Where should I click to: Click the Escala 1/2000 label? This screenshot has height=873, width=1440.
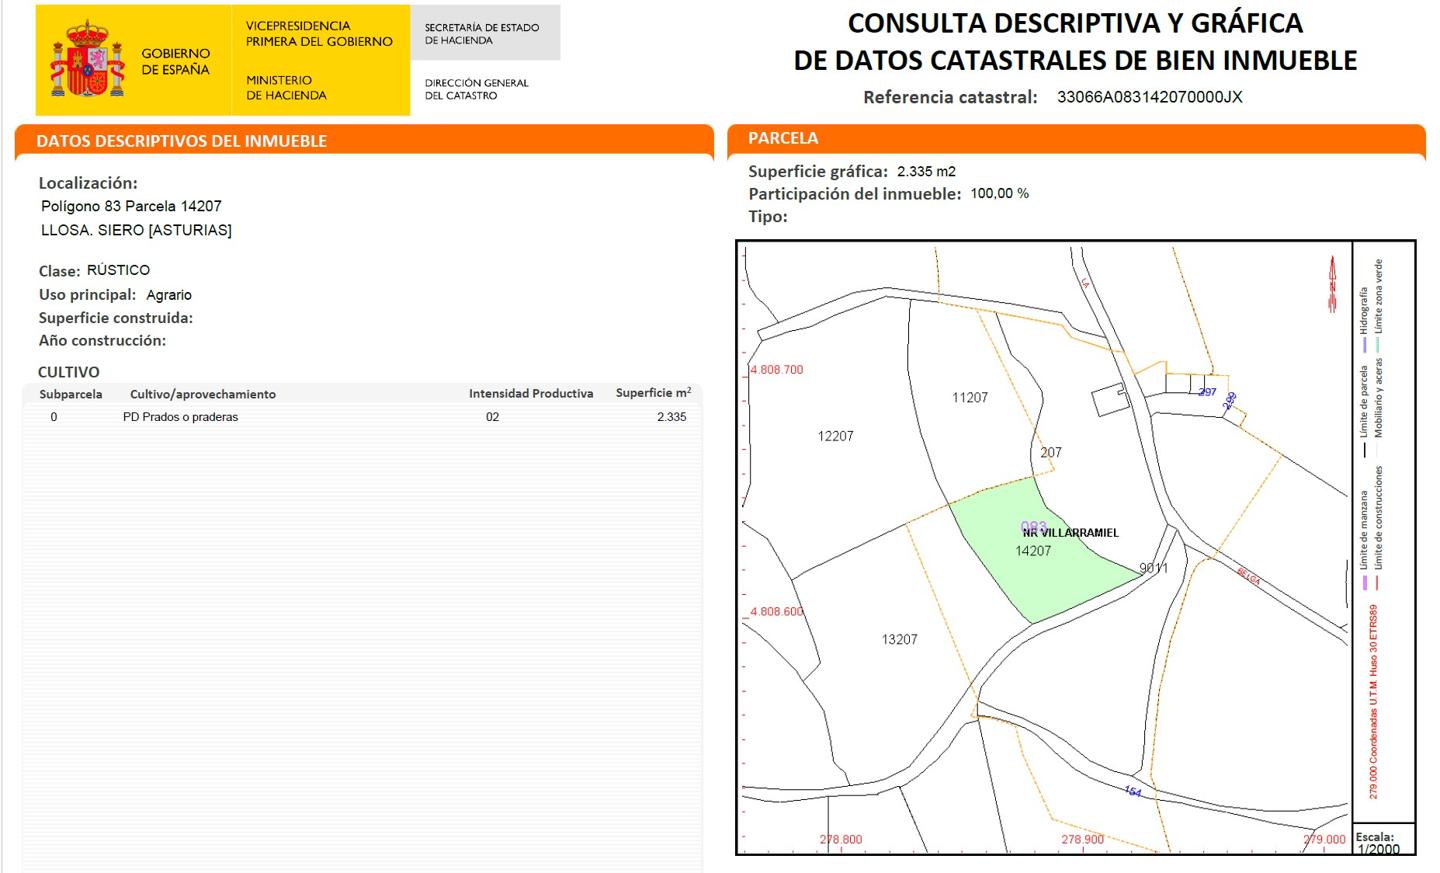tap(1378, 843)
